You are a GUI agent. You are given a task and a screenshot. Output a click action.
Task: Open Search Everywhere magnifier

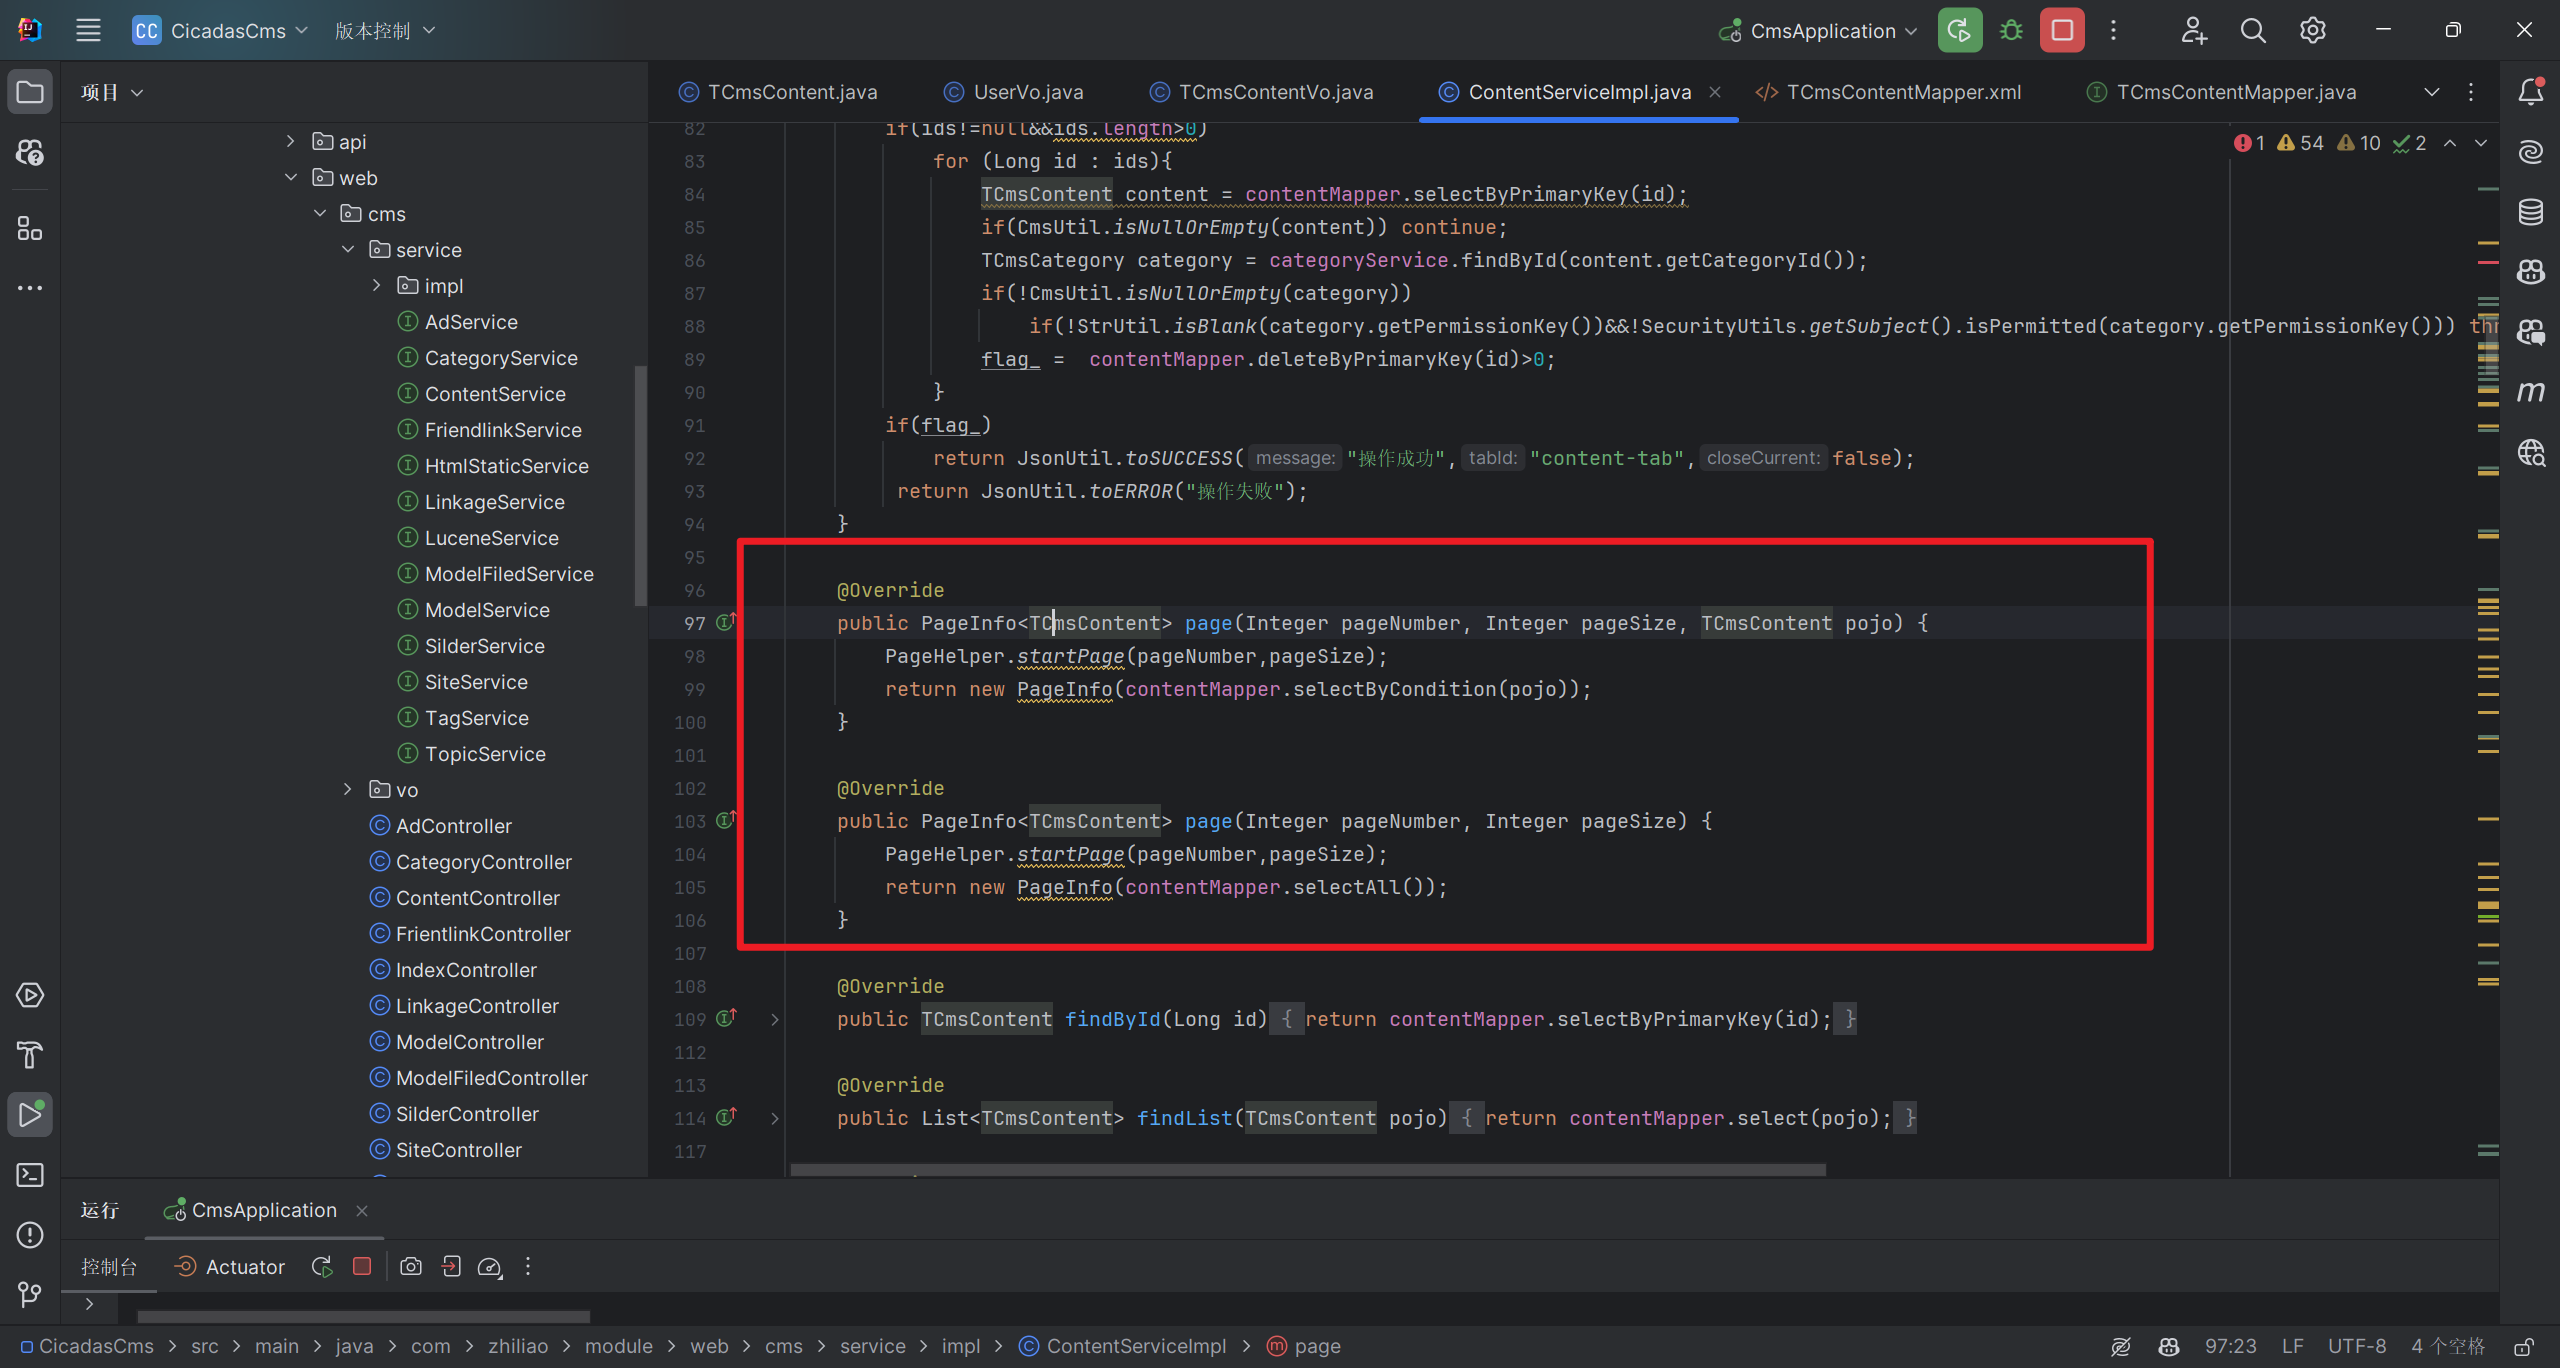click(2253, 30)
